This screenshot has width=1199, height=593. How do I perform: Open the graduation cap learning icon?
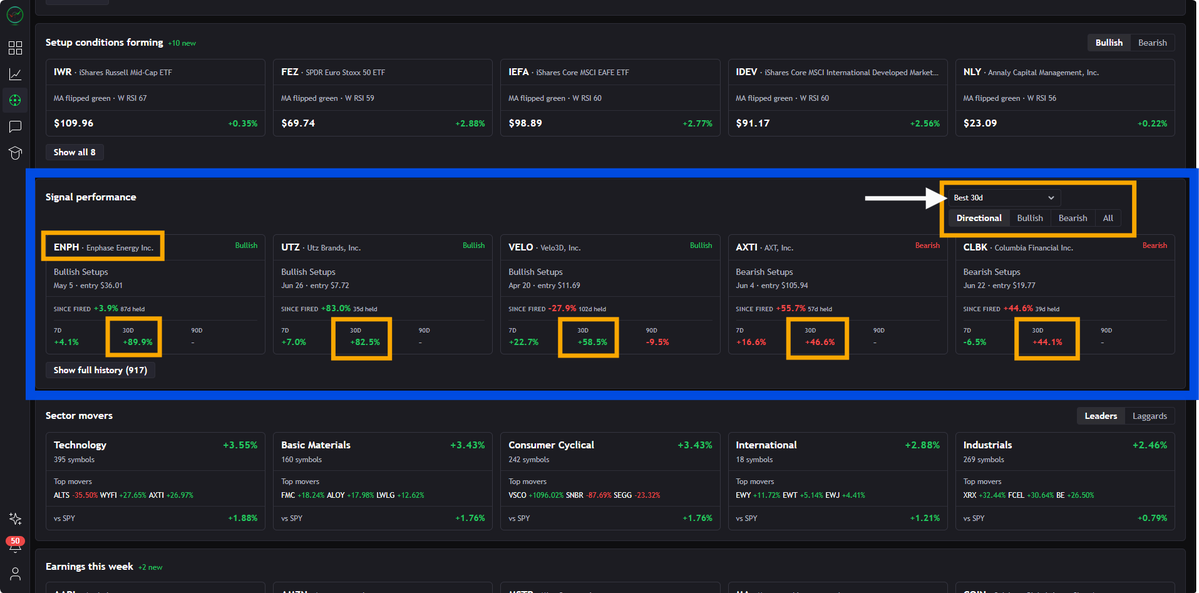[x=15, y=152]
